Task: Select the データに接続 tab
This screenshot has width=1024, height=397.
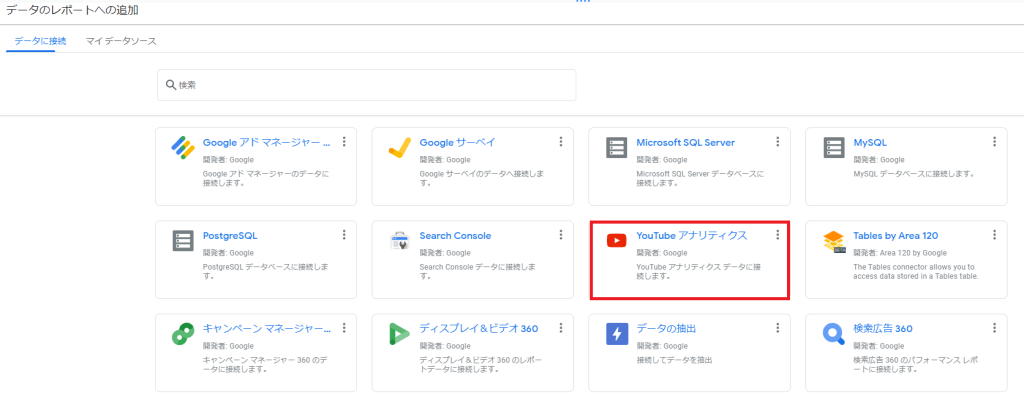Action: click(40, 40)
